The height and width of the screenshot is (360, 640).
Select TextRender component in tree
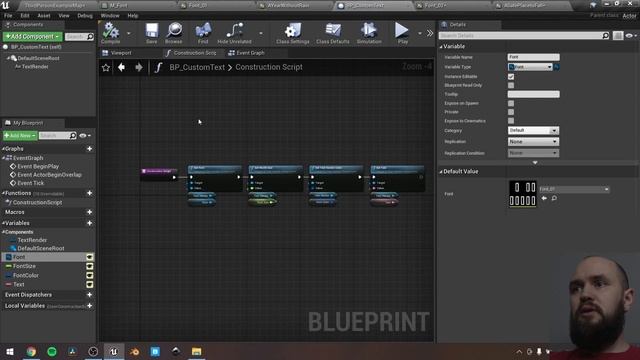coord(35,67)
